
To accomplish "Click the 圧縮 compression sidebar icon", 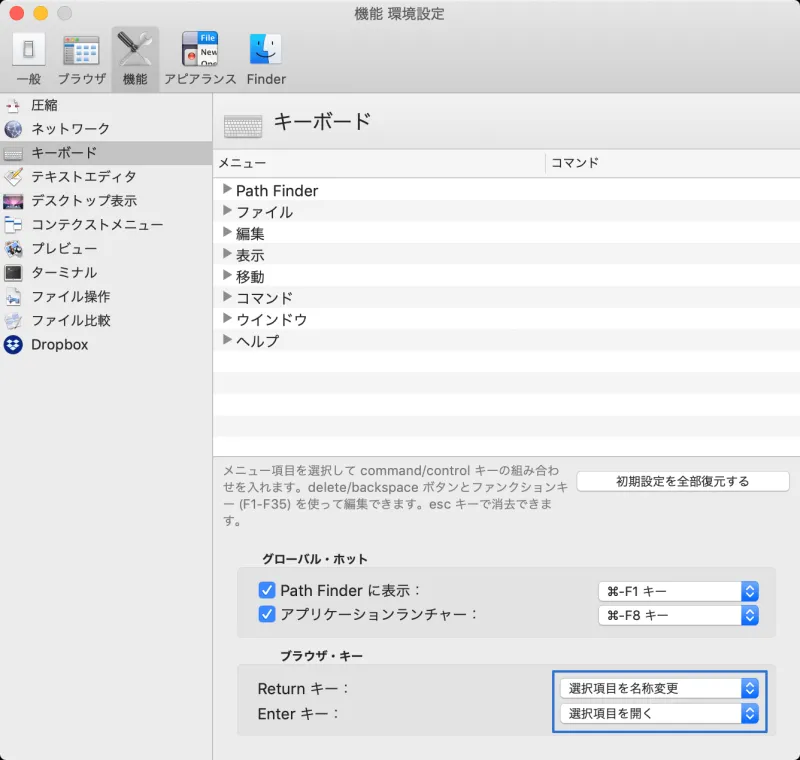I will [13, 106].
